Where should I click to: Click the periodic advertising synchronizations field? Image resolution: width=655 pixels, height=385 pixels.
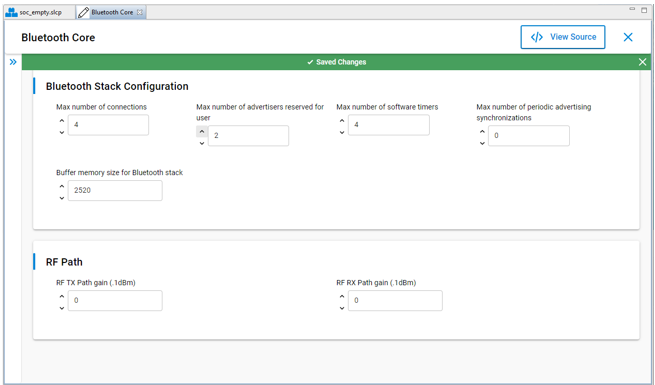click(529, 136)
